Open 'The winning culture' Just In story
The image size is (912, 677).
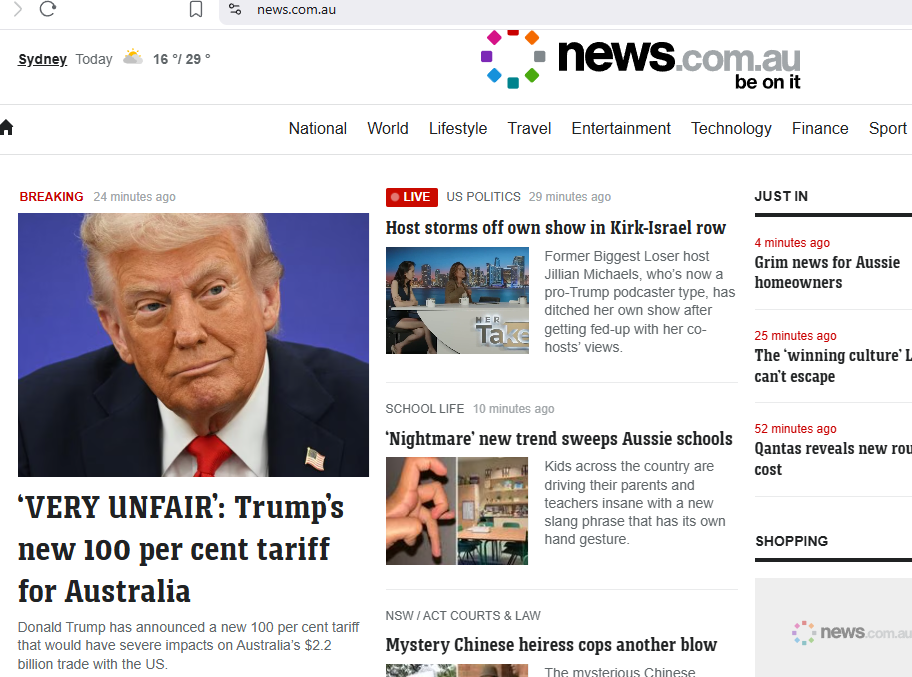coord(833,365)
